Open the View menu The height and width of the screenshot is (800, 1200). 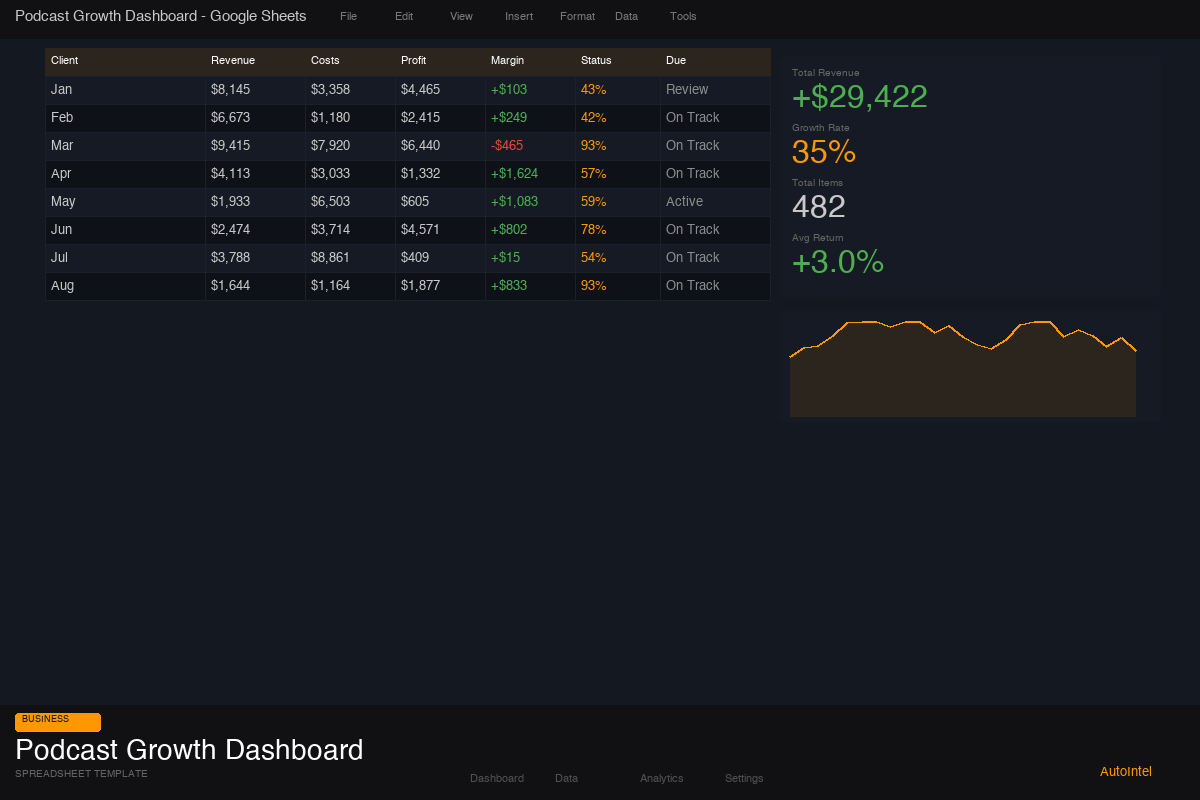461,17
